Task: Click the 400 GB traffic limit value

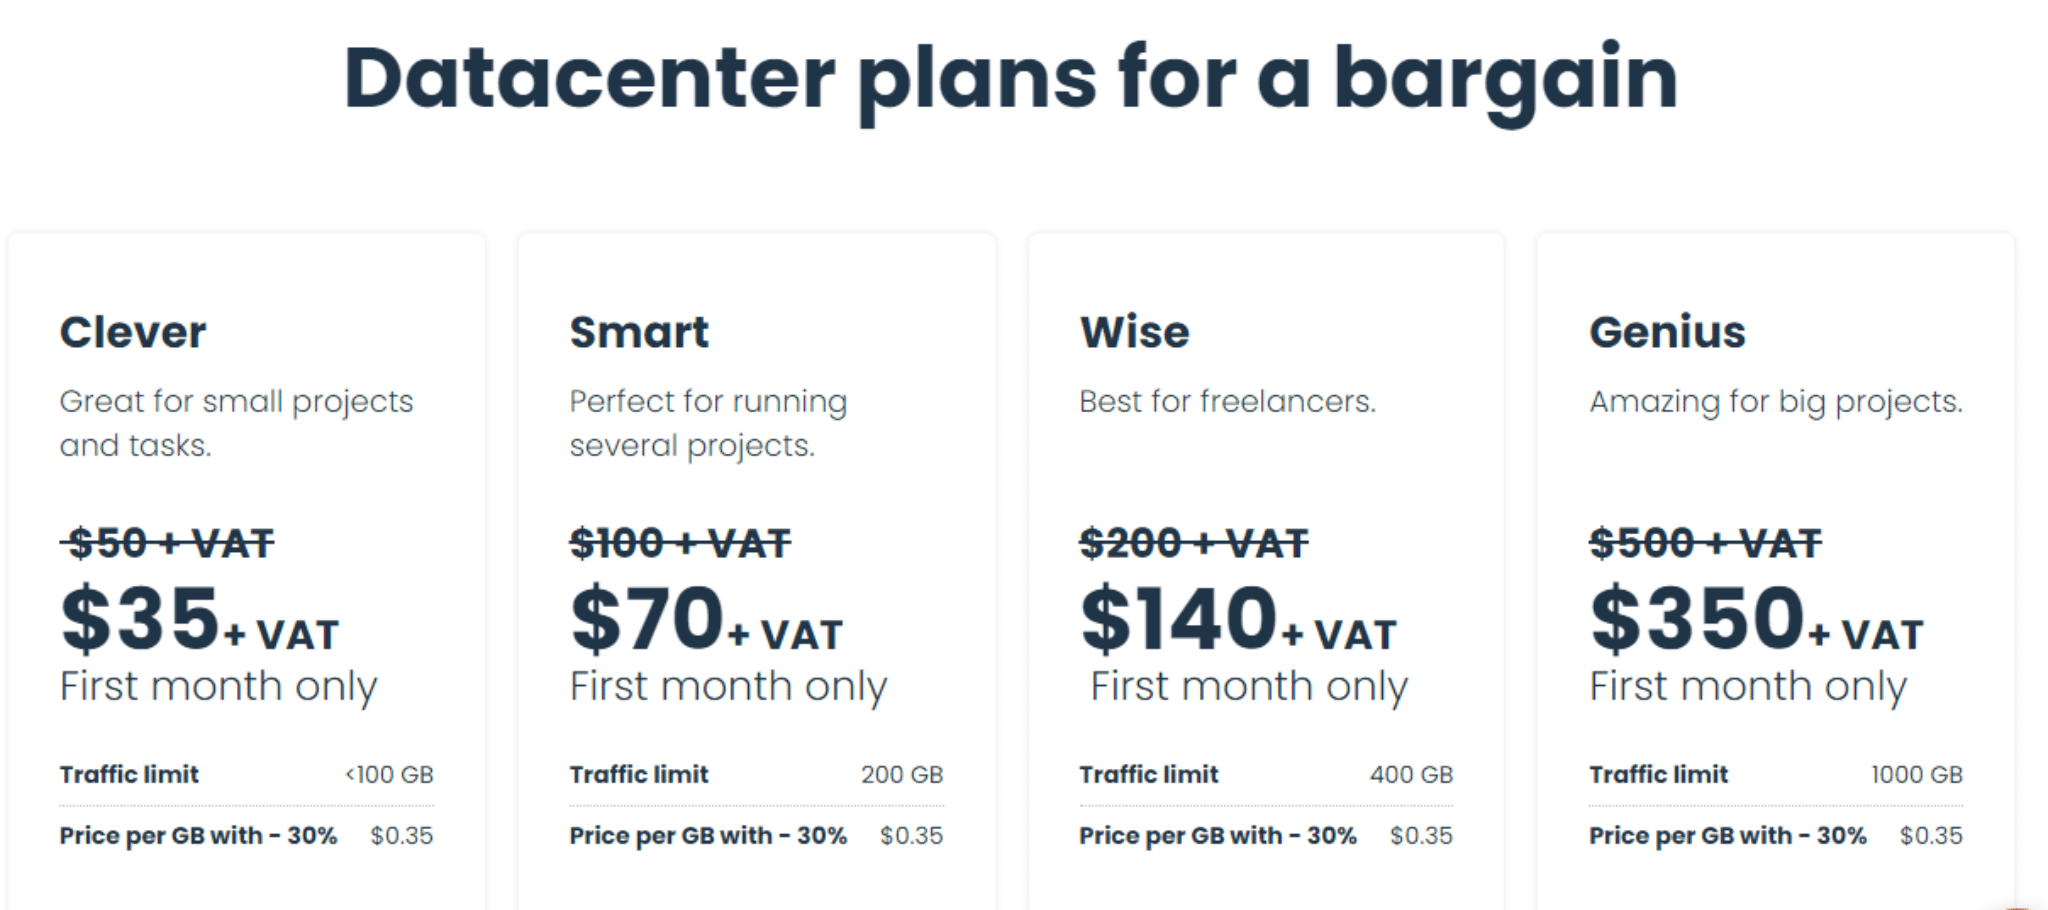Action: [x=1411, y=775]
